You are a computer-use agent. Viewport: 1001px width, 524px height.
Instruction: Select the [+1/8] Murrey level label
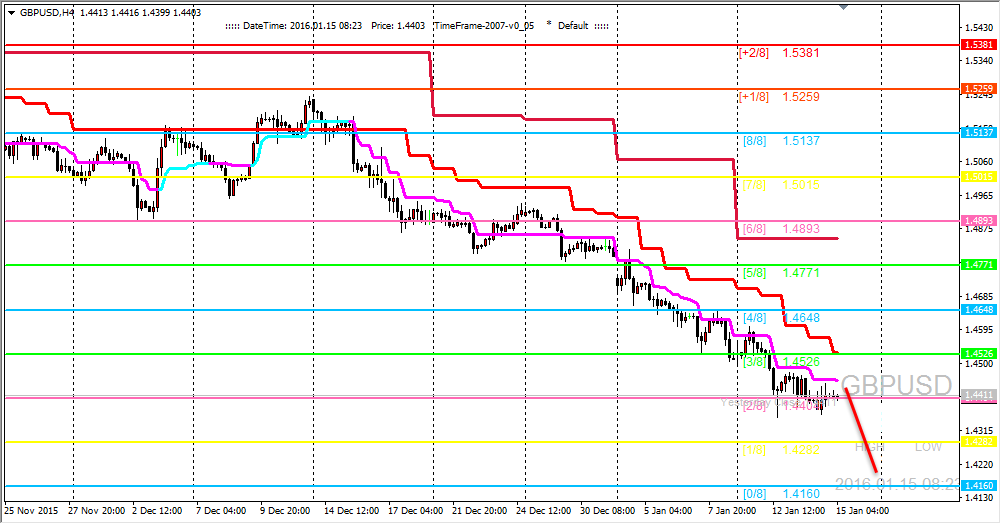click(753, 97)
